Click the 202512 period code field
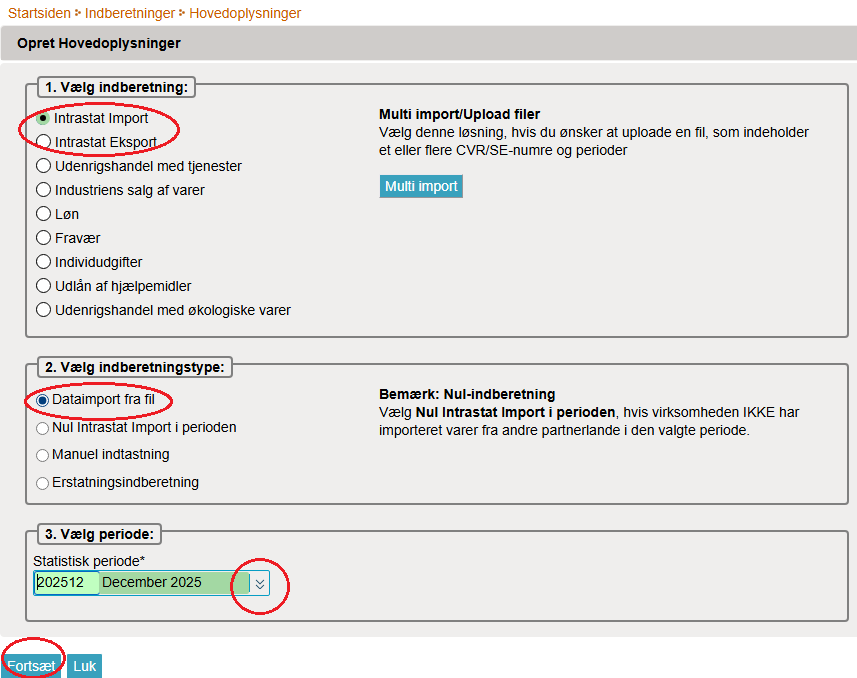The image size is (857, 678). tap(66, 583)
